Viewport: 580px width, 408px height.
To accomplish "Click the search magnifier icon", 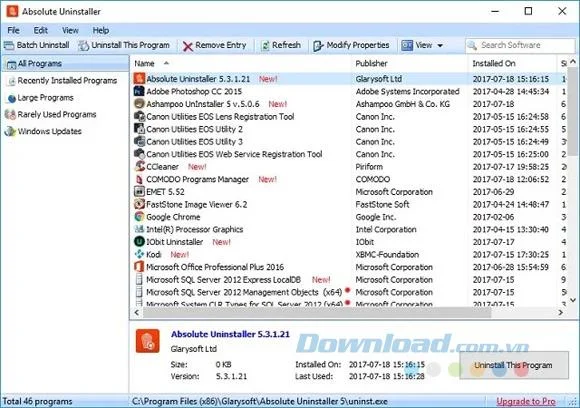I will (472, 45).
